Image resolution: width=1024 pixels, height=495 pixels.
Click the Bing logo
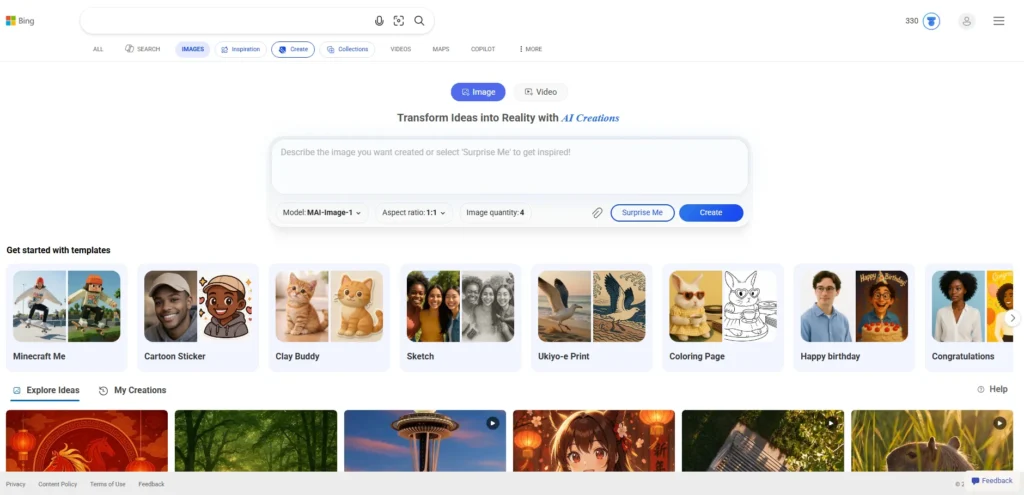(20, 21)
